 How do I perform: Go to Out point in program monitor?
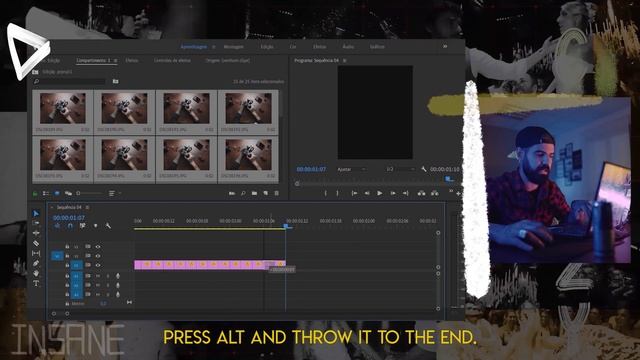[x=405, y=193]
